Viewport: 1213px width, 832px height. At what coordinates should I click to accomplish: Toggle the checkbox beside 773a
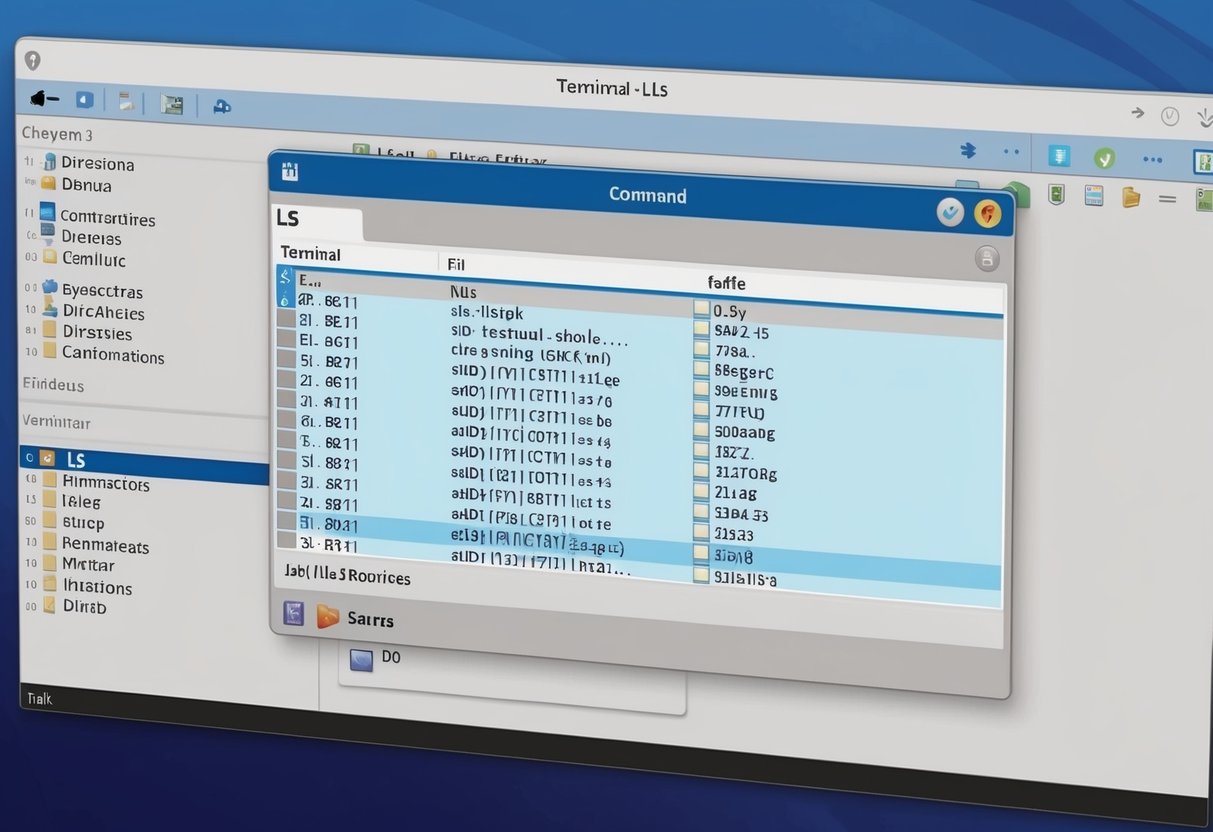coord(702,350)
